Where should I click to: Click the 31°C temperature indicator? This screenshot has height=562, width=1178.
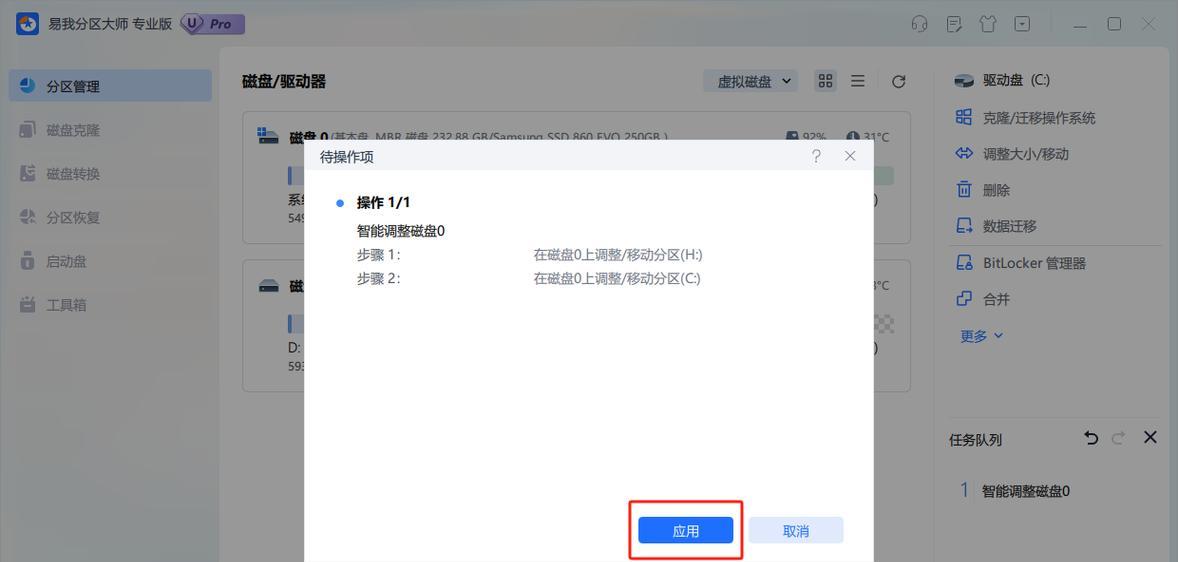click(868, 137)
